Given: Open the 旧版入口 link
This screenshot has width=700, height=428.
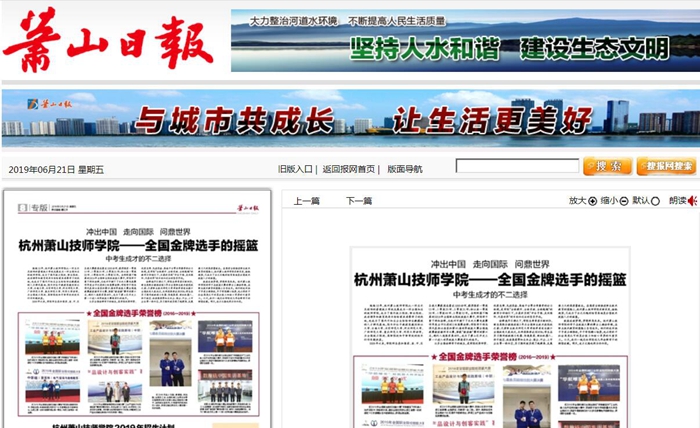Looking at the screenshot, I should tap(295, 169).
